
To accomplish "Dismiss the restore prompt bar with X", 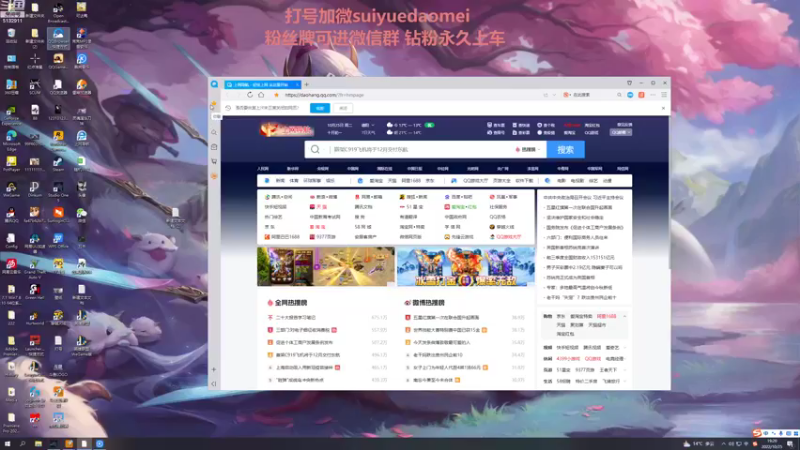I will coord(663,108).
